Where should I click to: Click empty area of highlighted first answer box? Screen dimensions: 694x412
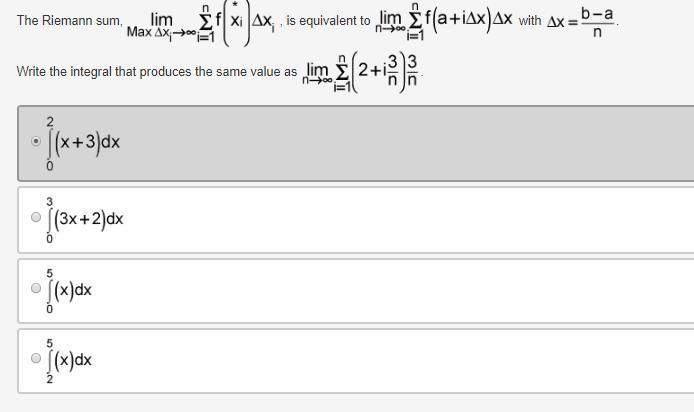400,142
